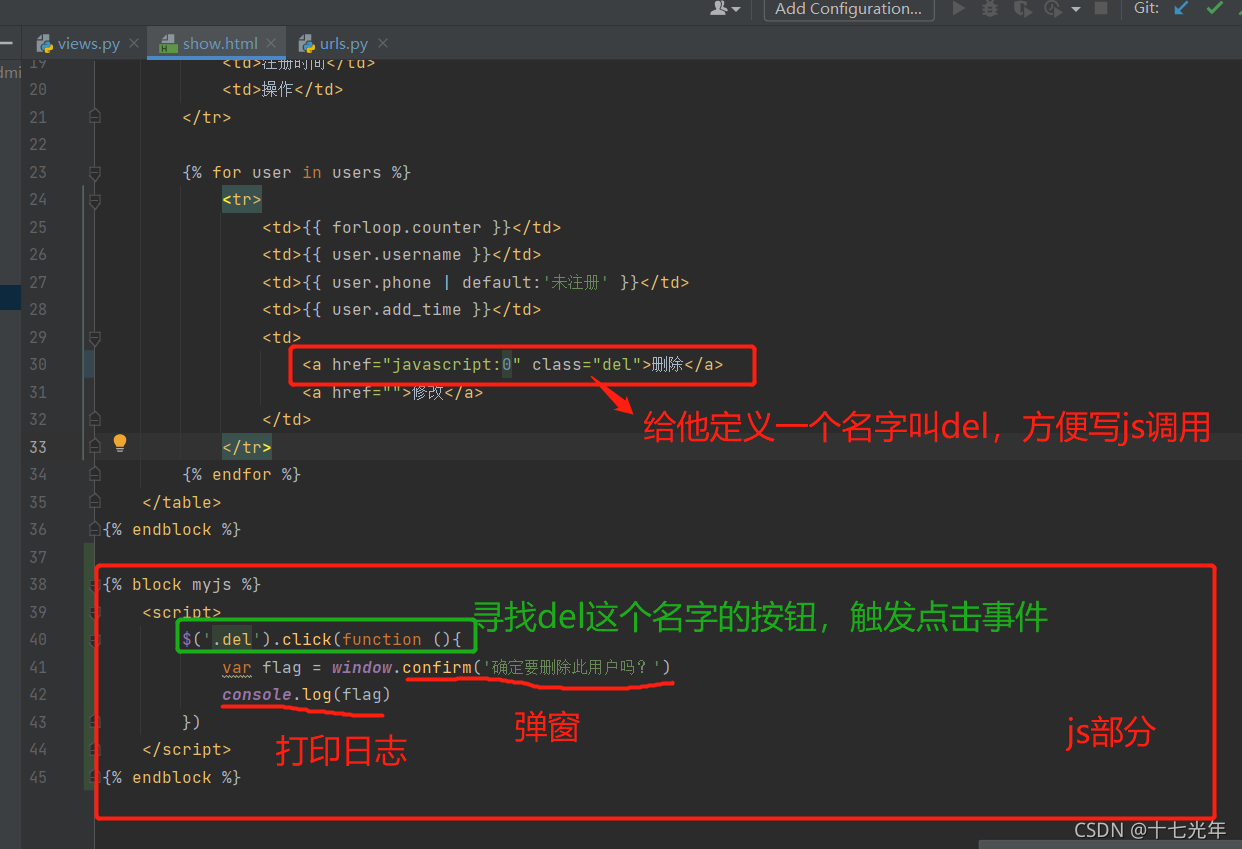
Task: Click the Stop square icon
Action: coord(1101,8)
